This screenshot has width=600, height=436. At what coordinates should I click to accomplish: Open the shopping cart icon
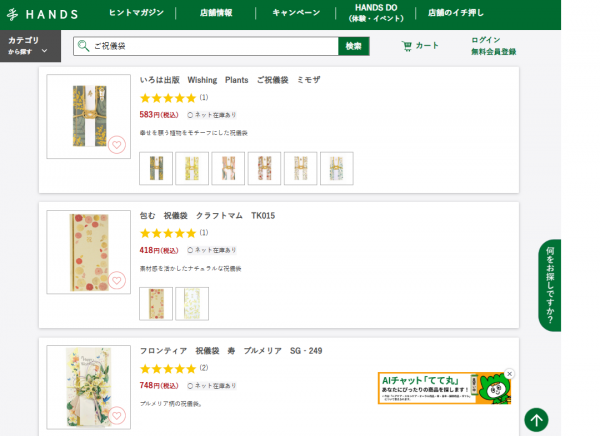[406, 46]
